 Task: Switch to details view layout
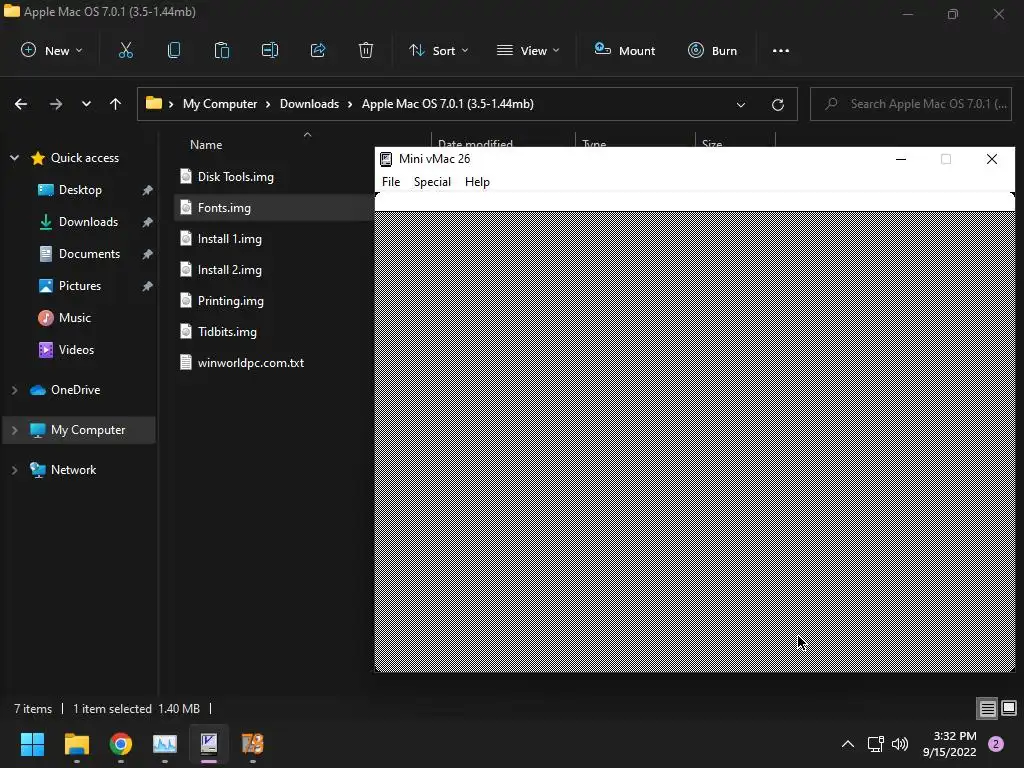(987, 709)
